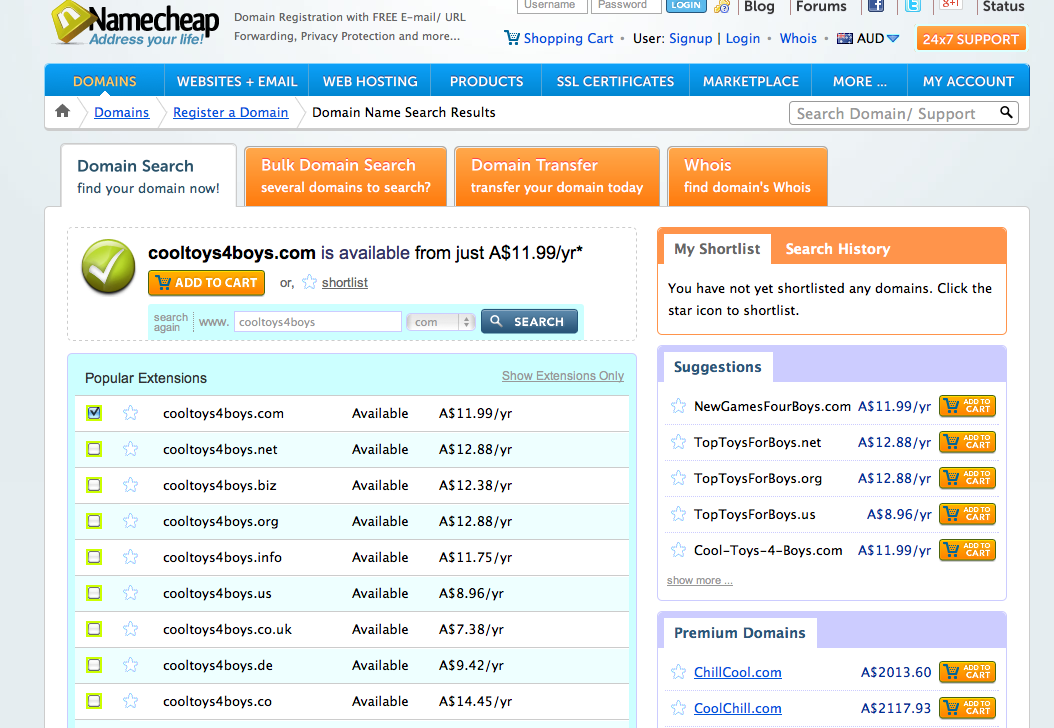Shortlist star for cooltoys4boys.co.uk row
1054x728 pixels.
point(130,629)
